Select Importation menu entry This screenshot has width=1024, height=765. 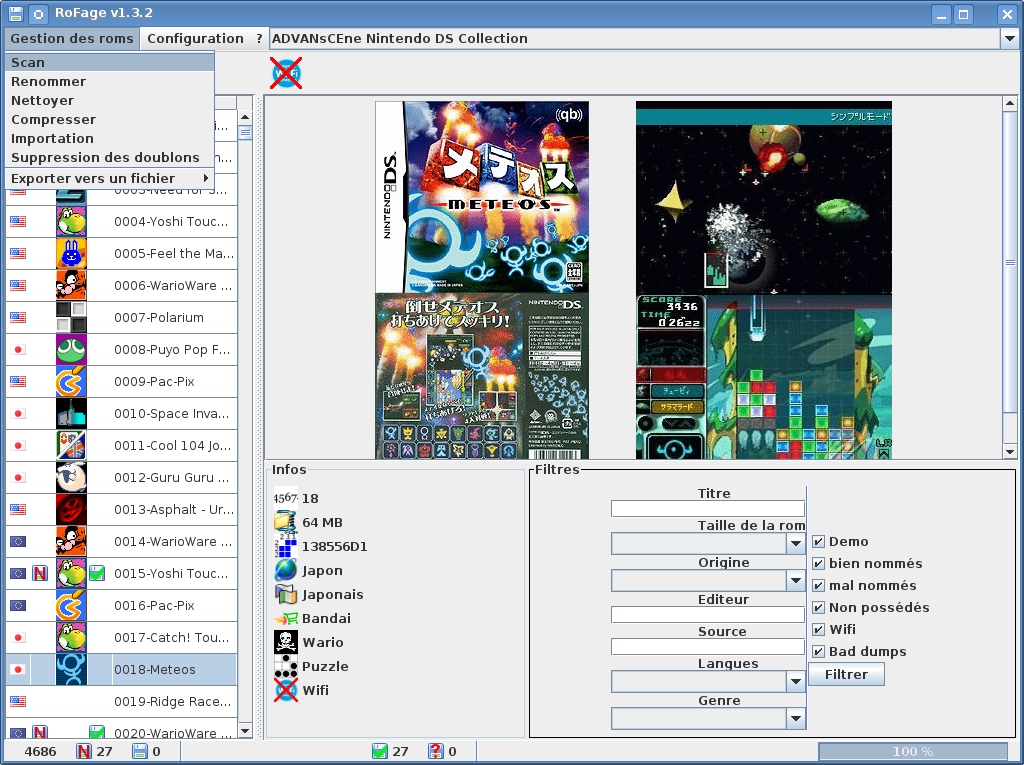tap(110, 138)
